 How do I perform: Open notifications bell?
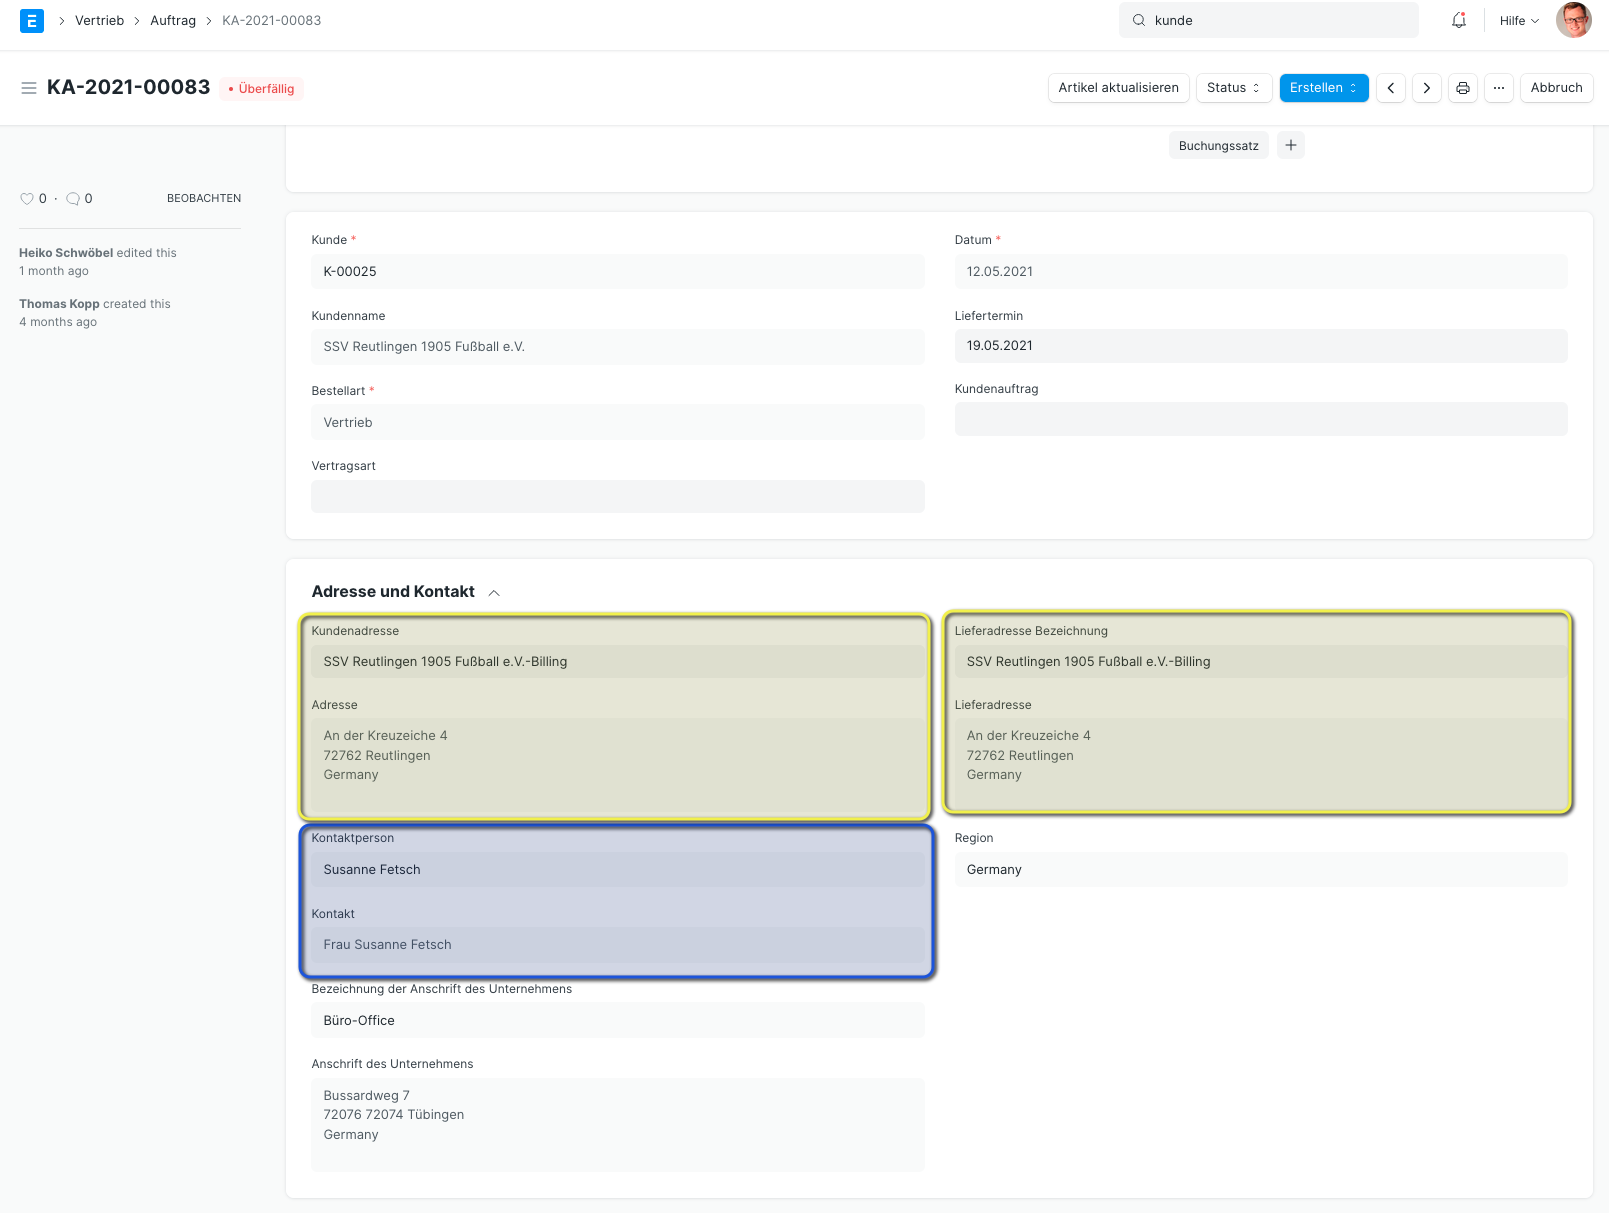click(1459, 20)
